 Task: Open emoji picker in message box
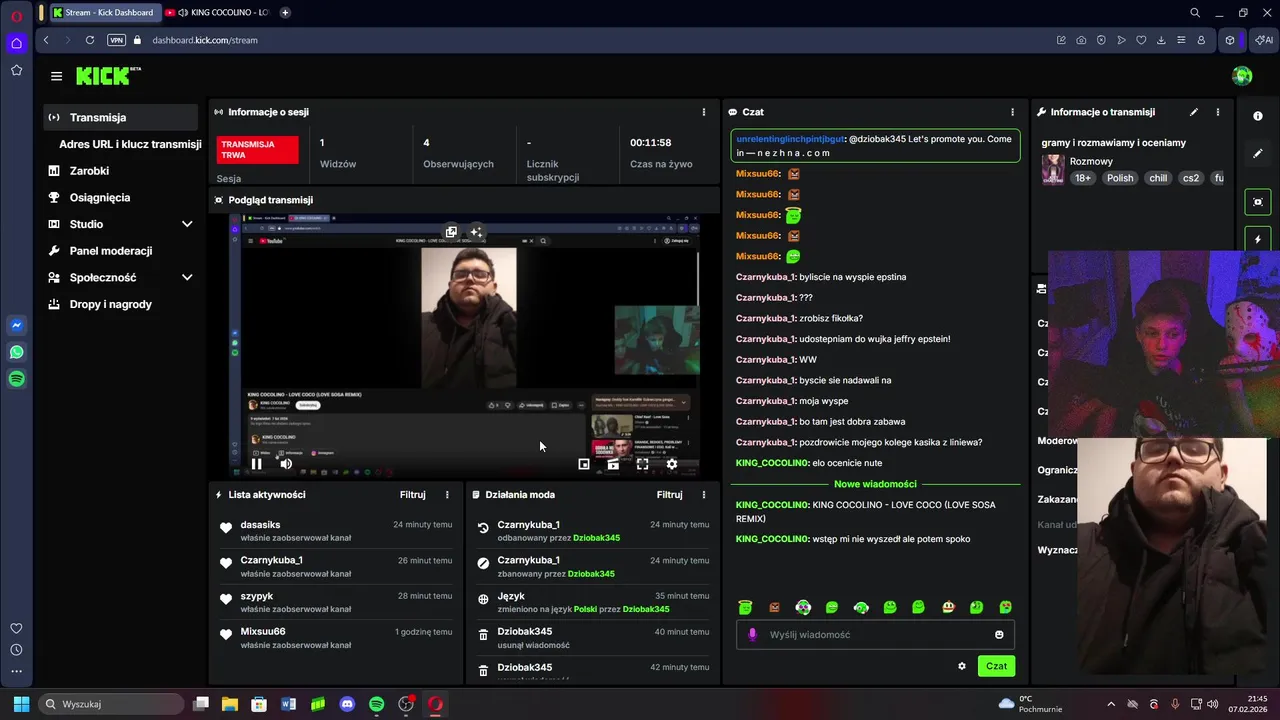[x=999, y=634]
